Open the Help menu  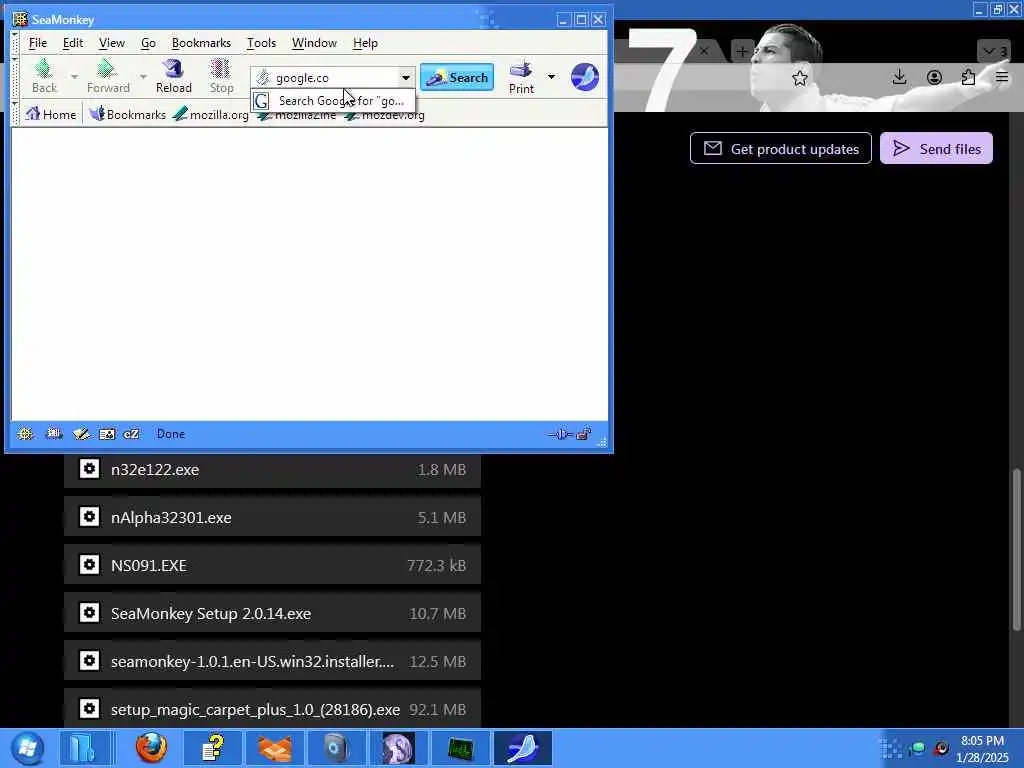click(x=365, y=43)
